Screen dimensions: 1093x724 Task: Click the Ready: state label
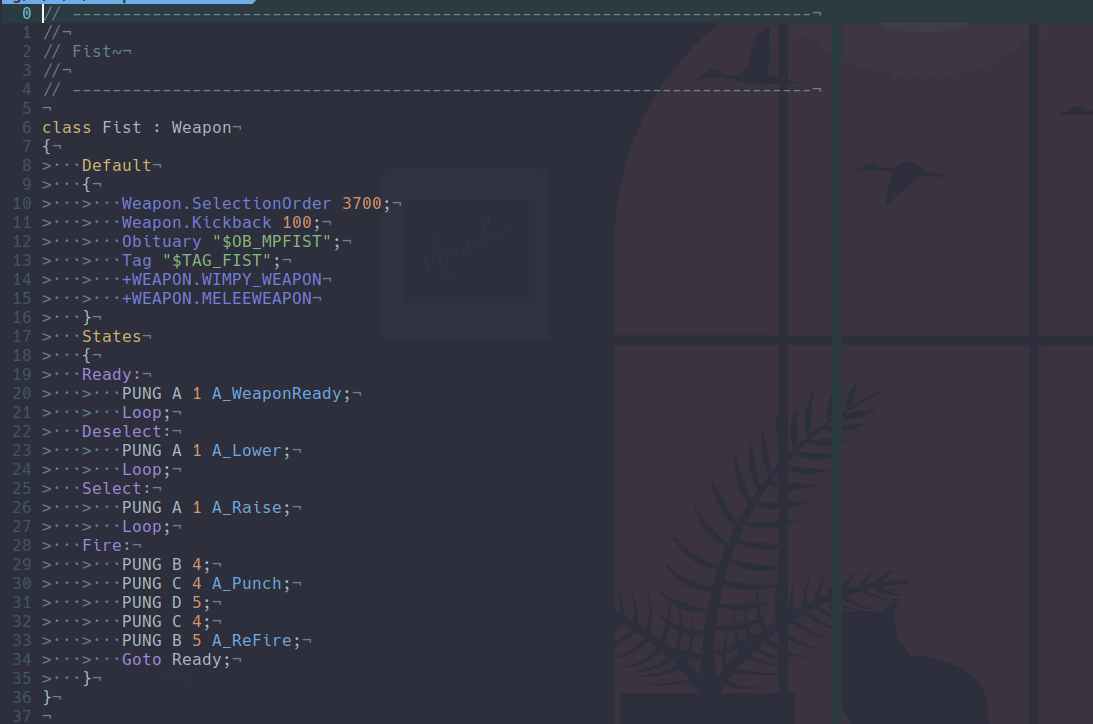click(x=111, y=374)
